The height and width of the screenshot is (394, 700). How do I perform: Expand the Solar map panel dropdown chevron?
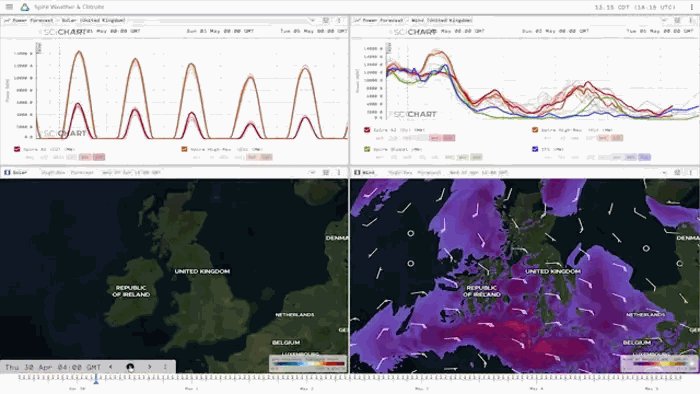click(x=312, y=172)
